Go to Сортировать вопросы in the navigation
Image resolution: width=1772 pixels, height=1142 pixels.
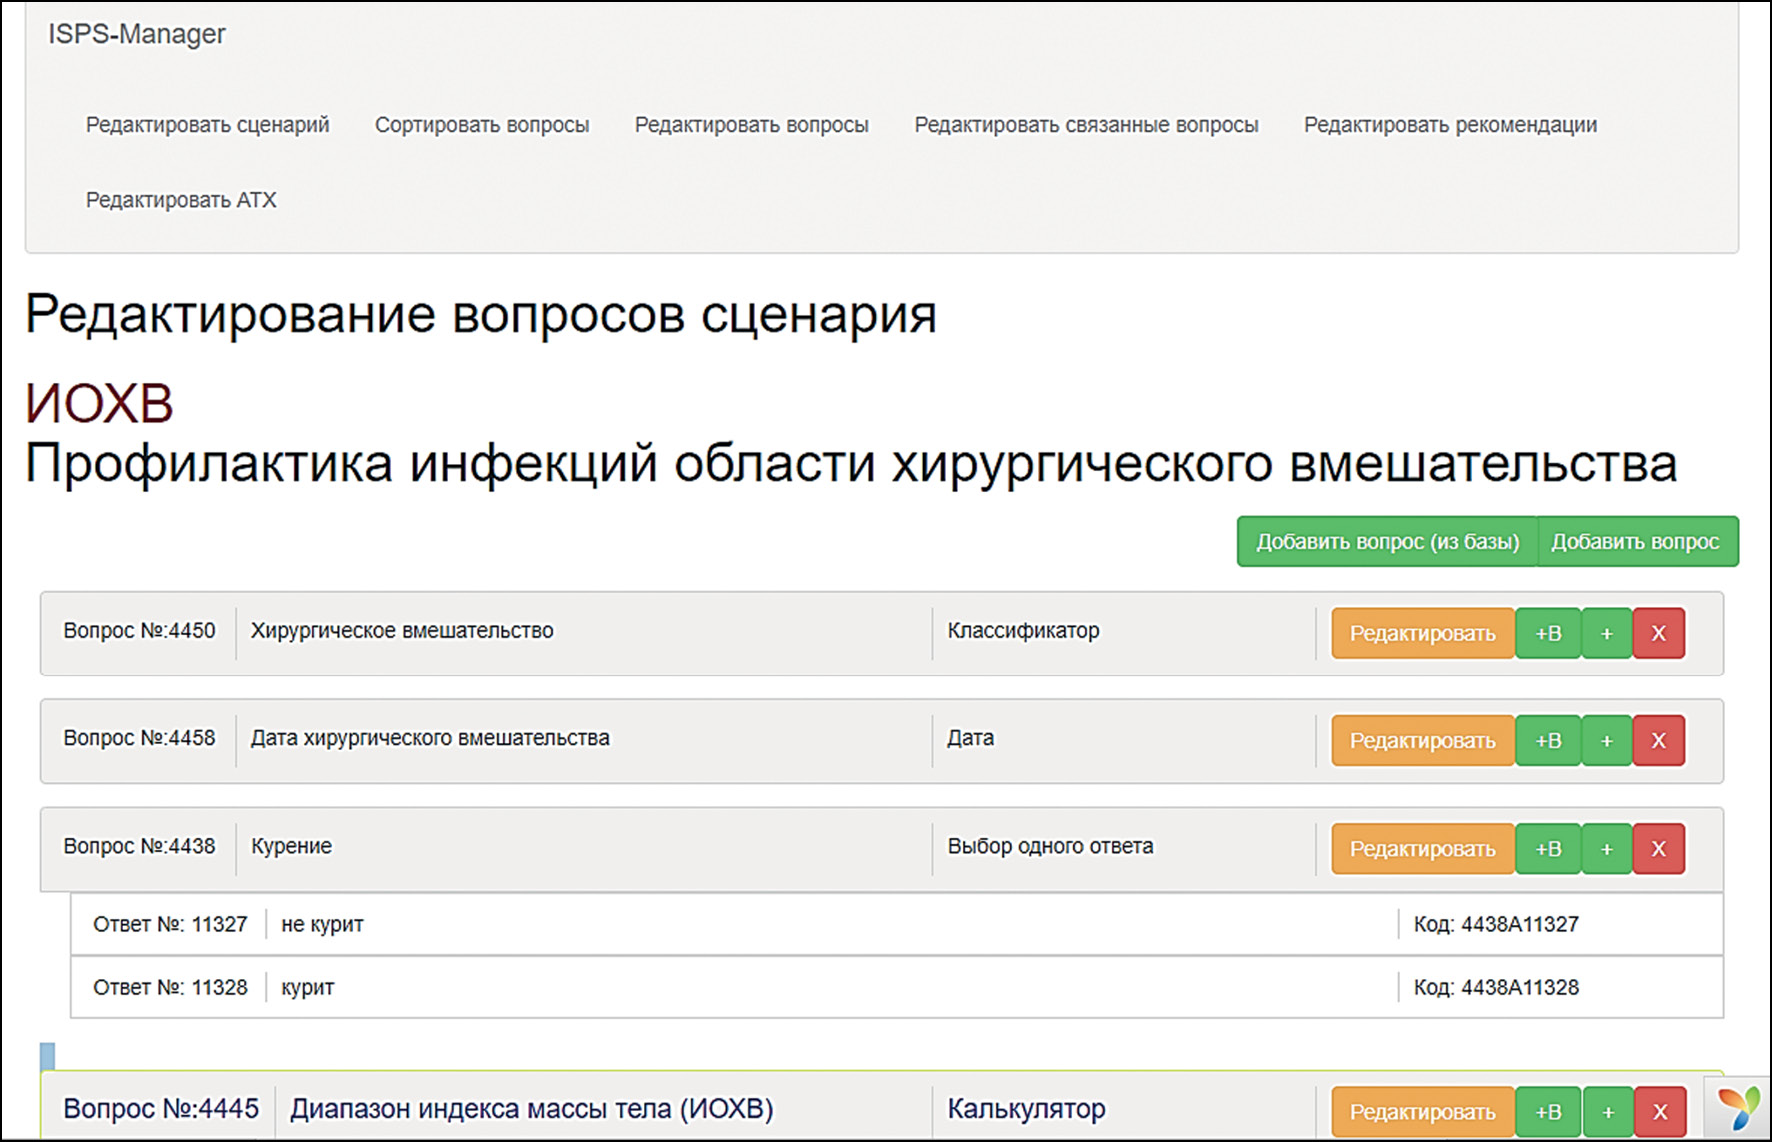click(x=481, y=125)
